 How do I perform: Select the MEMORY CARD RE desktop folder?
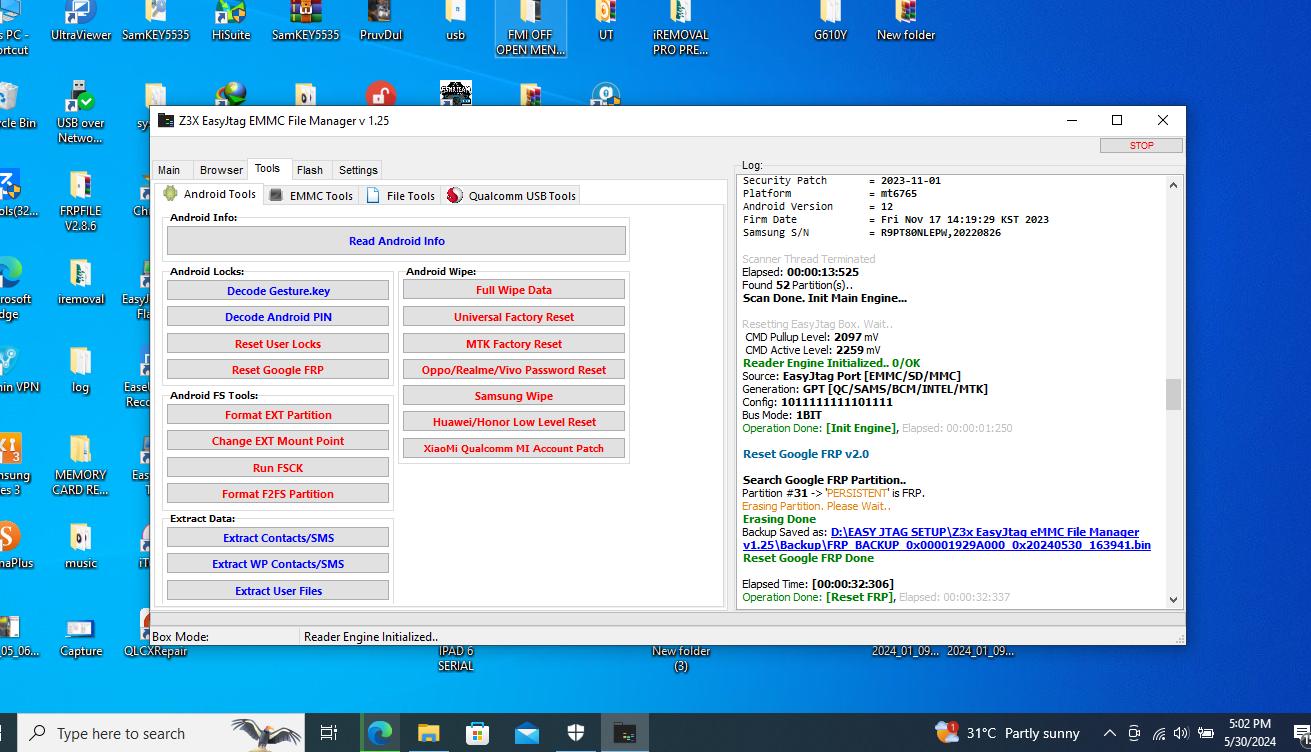[81, 465]
